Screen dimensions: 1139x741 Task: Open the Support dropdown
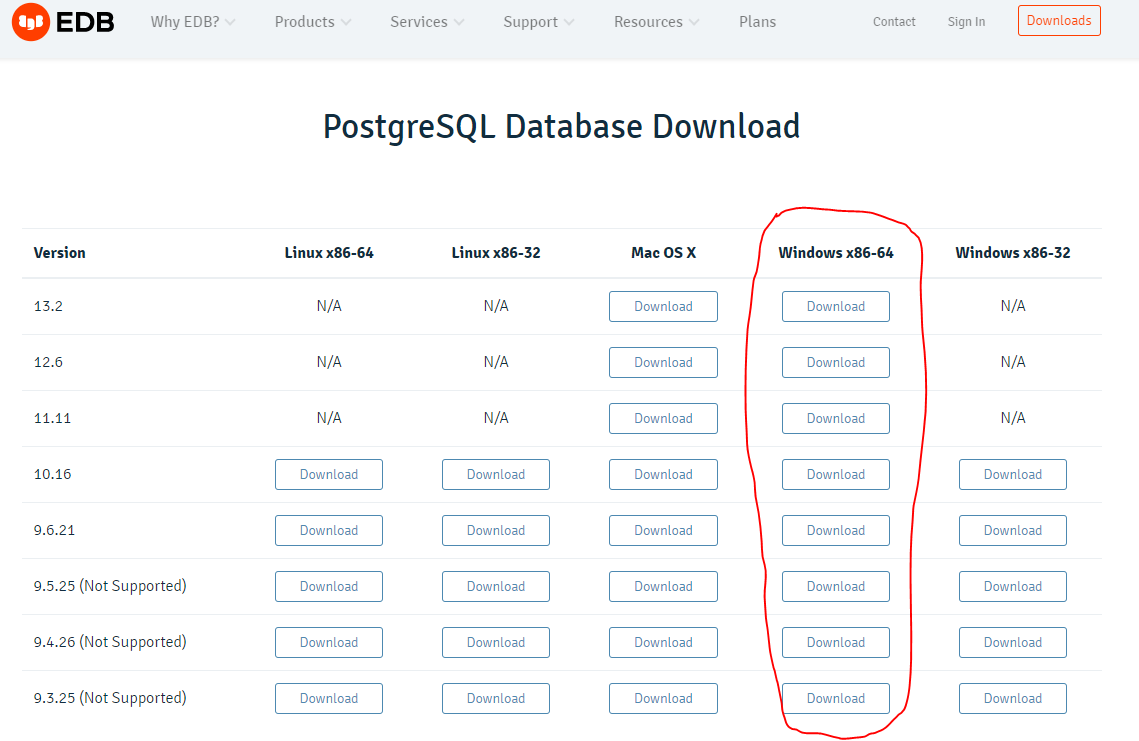pyautogui.click(x=538, y=22)
